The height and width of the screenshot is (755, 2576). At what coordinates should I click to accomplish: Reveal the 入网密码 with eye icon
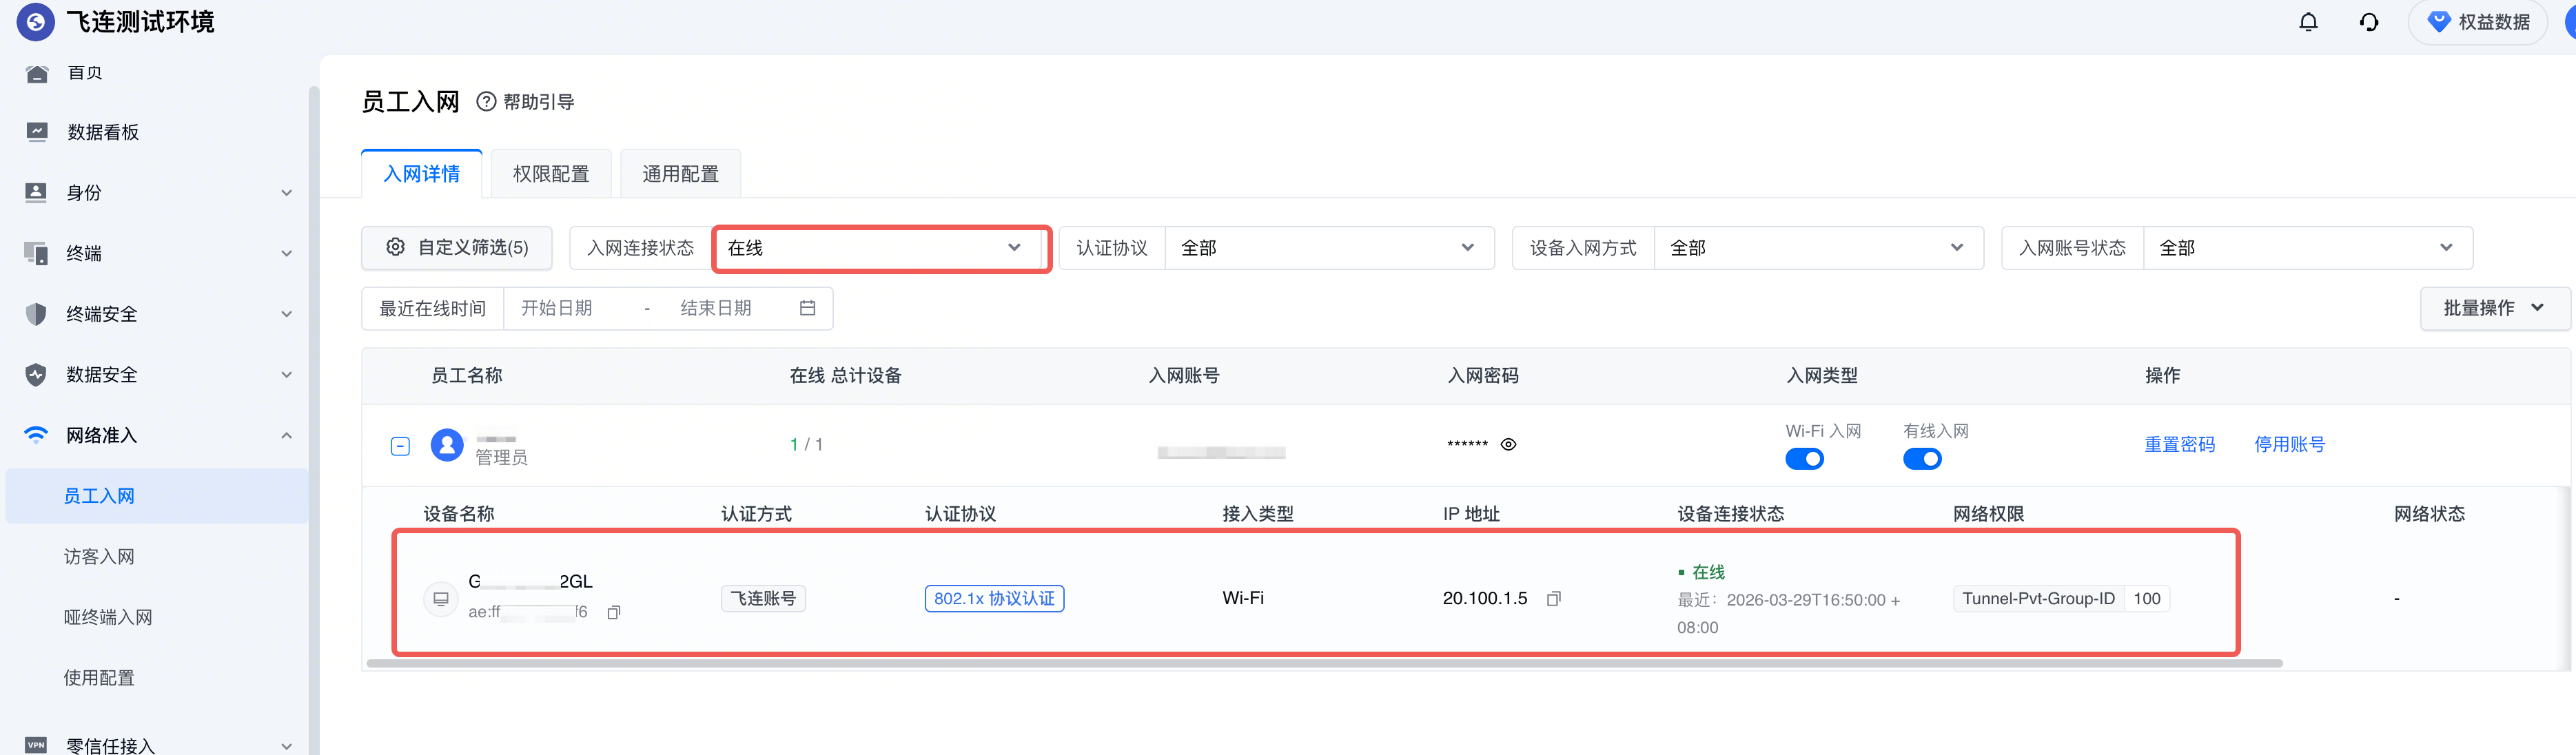coord(1508,444)
